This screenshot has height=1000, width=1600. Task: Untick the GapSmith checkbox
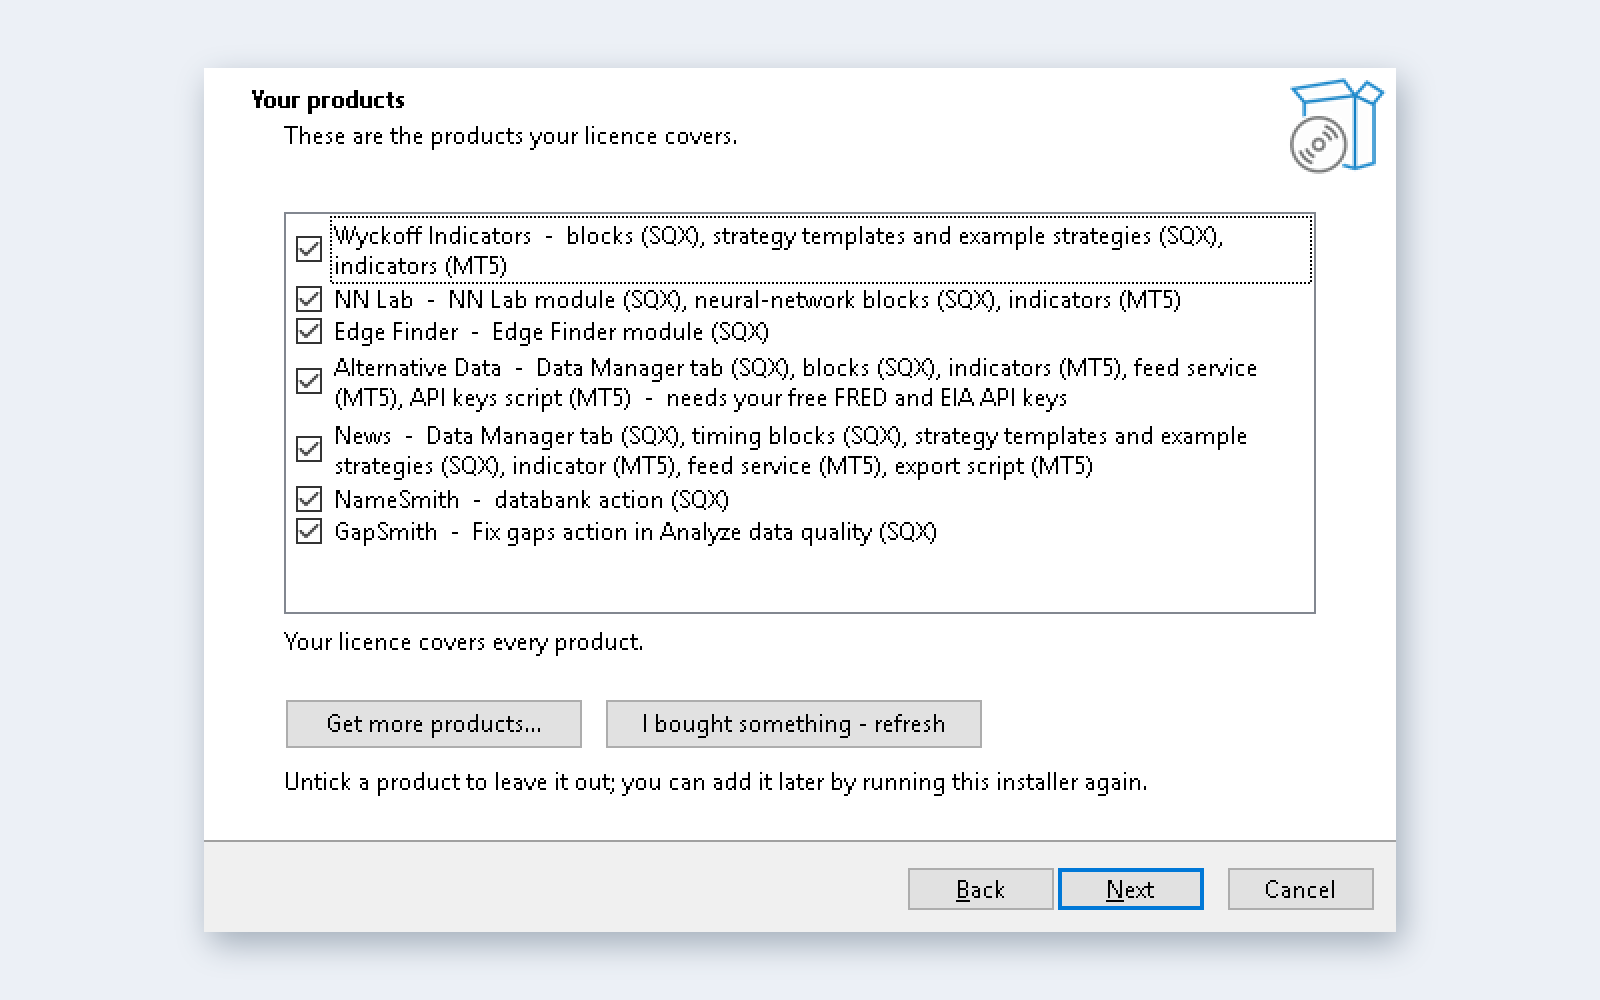(x=309, y=531)
